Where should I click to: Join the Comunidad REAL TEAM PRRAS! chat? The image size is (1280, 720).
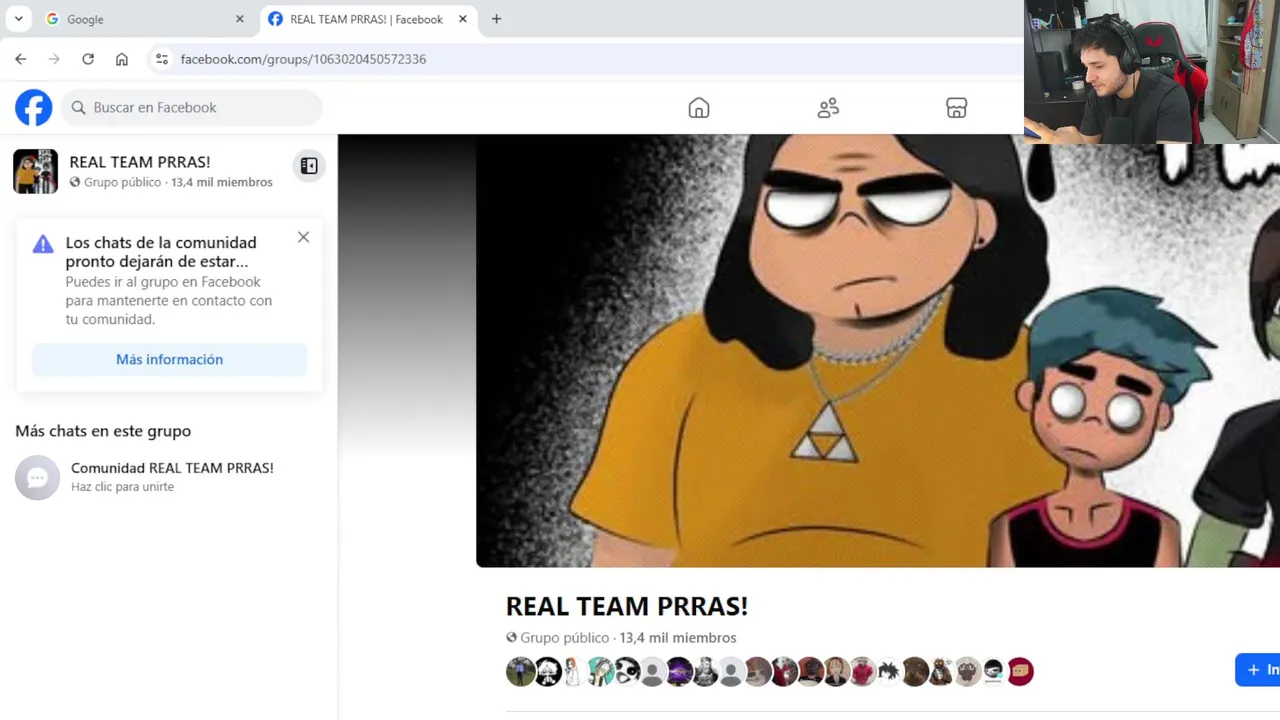tap(170, 477)
